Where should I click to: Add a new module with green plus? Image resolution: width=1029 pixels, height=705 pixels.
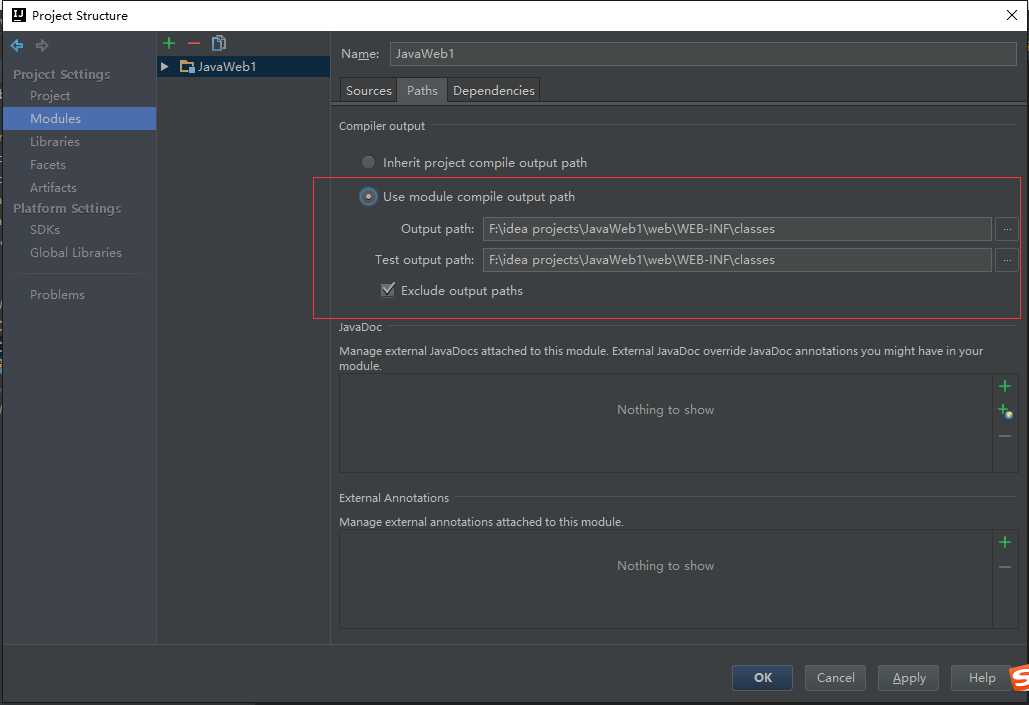[169, 43]
